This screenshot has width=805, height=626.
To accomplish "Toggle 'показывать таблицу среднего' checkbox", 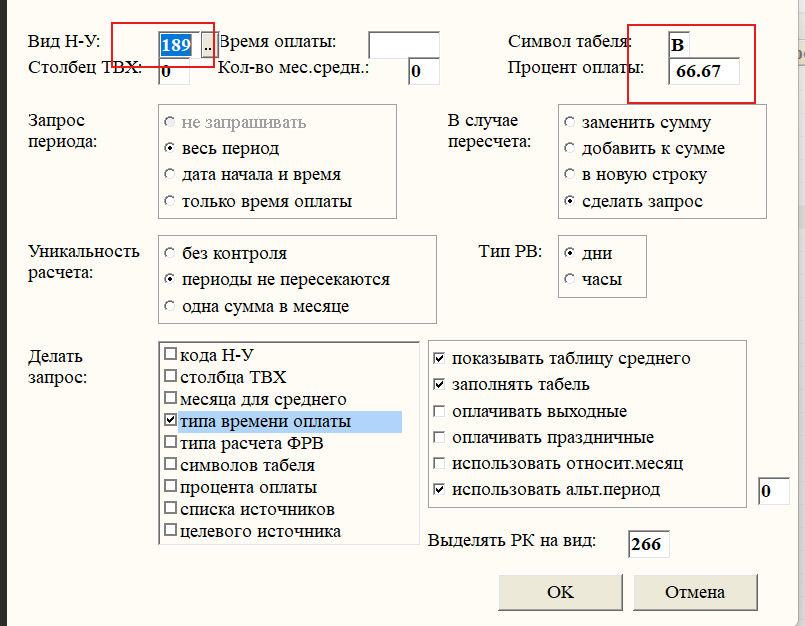I will [x=439, y=358].
